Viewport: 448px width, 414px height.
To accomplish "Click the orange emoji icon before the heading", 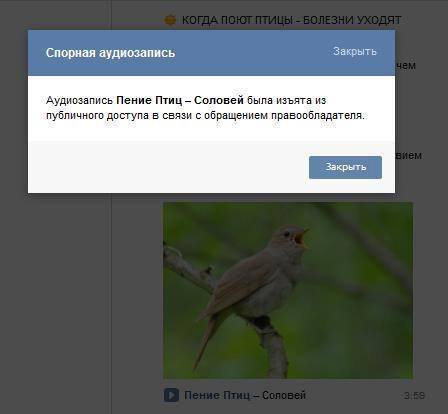I will point(170,20).
